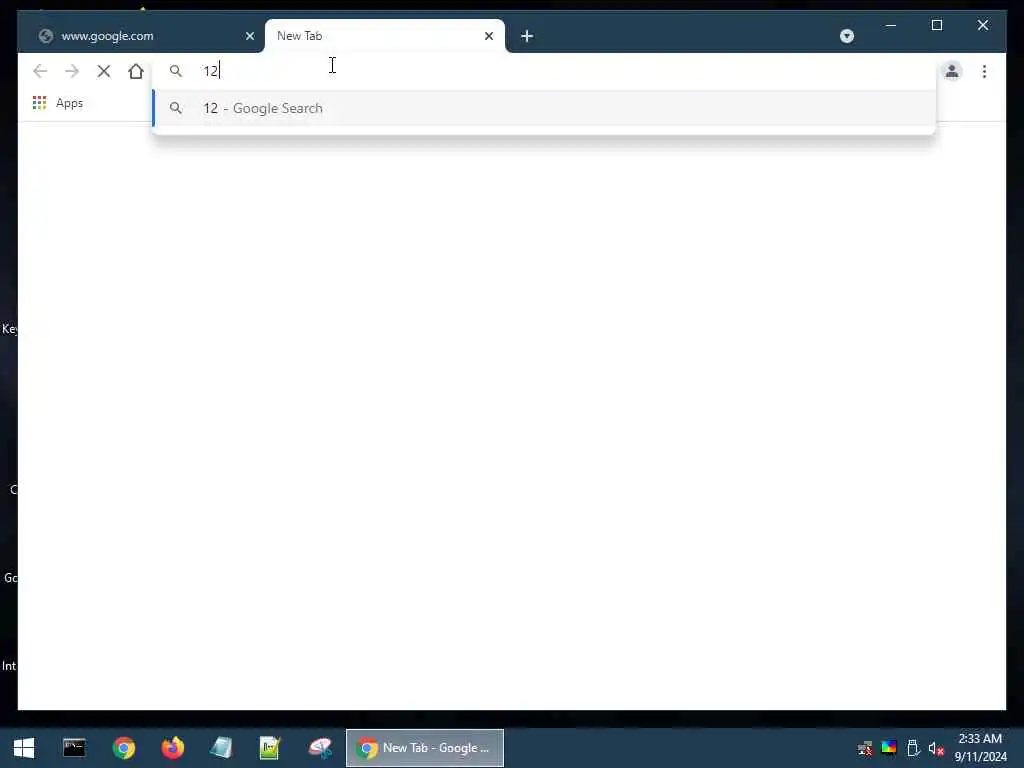Screen dimensions: 1024x768
Task: Go forward using the forward arrow
Action: pos(72,71)
